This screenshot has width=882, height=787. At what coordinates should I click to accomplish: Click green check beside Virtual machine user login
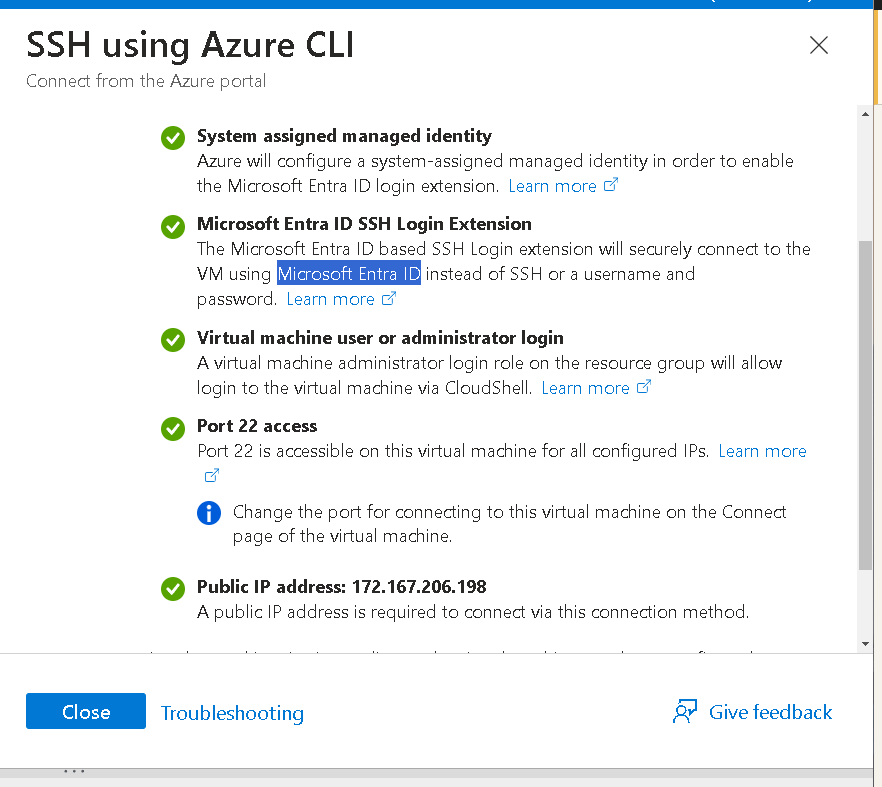[x=173, y=340]
